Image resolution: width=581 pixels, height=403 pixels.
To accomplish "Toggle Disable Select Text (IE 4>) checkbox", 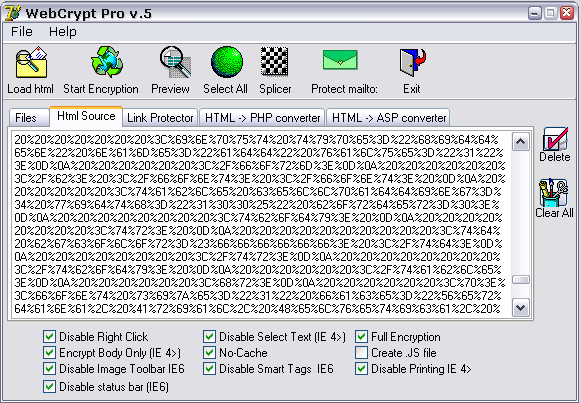I will (x=209, y=337).
